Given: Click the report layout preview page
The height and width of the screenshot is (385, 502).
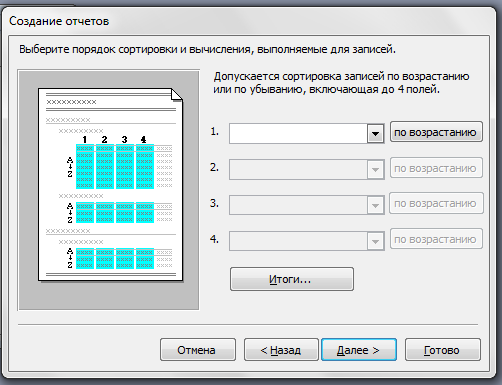Looking at the screenshot, I should (x=110, y=185).
